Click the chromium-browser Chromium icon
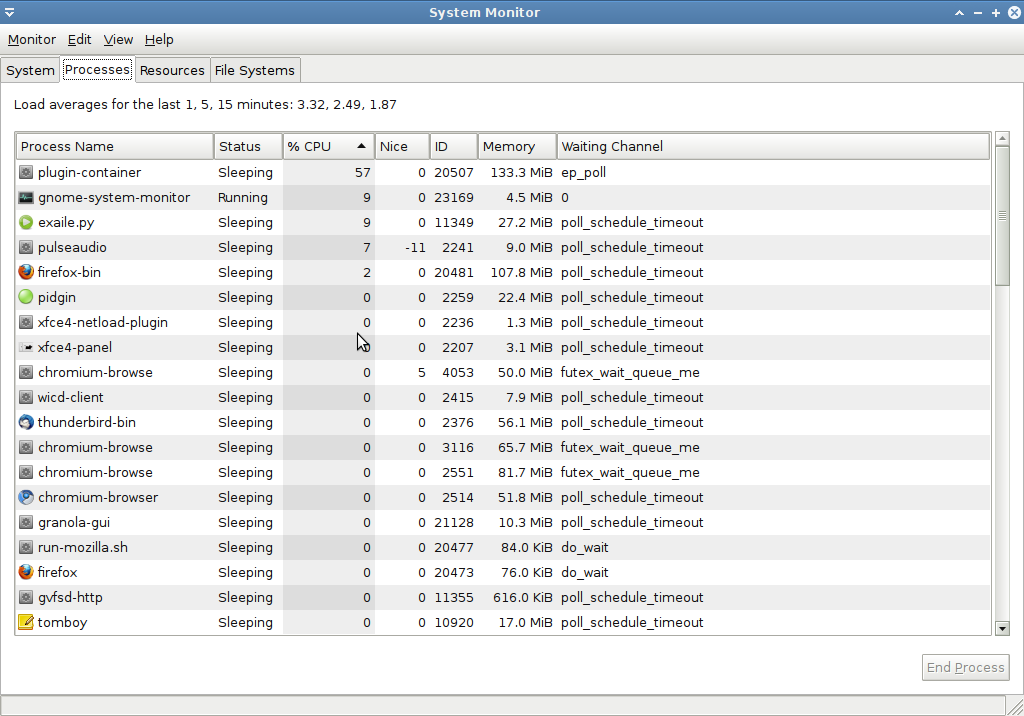Viewport: 1024px width, 716px height. pos(25,497)
